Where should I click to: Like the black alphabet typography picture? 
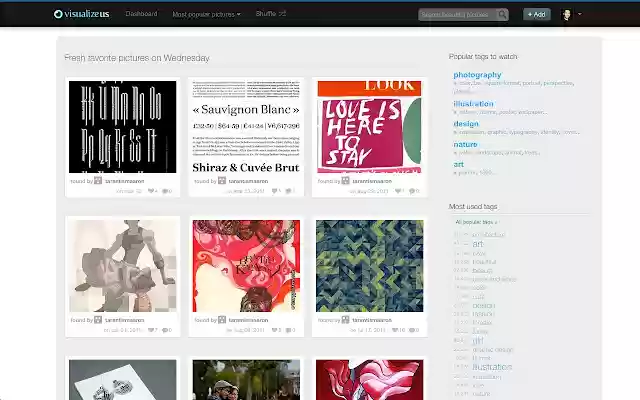click(152, 191)
